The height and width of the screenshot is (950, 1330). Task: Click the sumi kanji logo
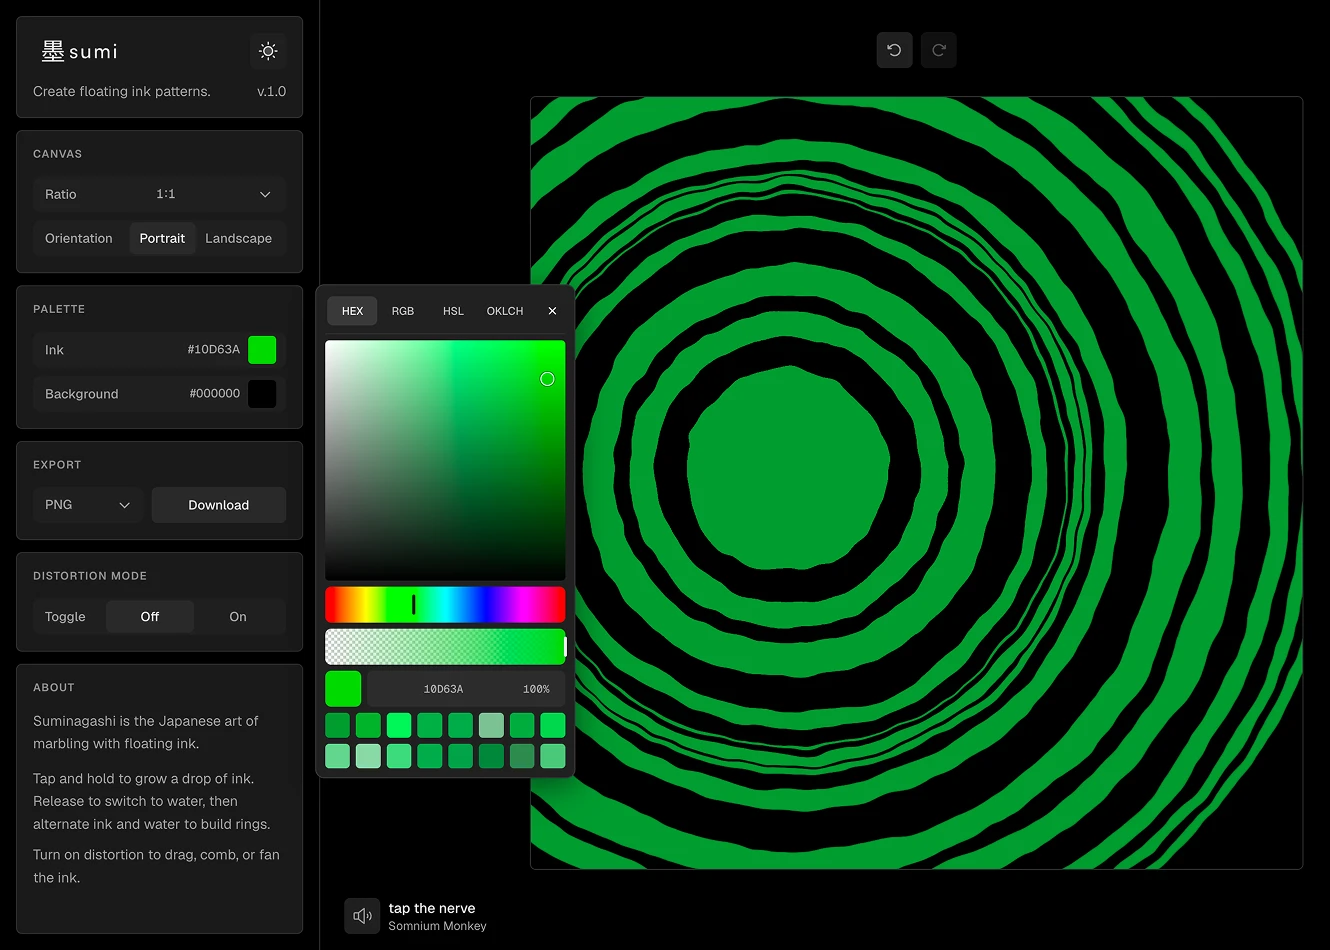coord(80,51)
